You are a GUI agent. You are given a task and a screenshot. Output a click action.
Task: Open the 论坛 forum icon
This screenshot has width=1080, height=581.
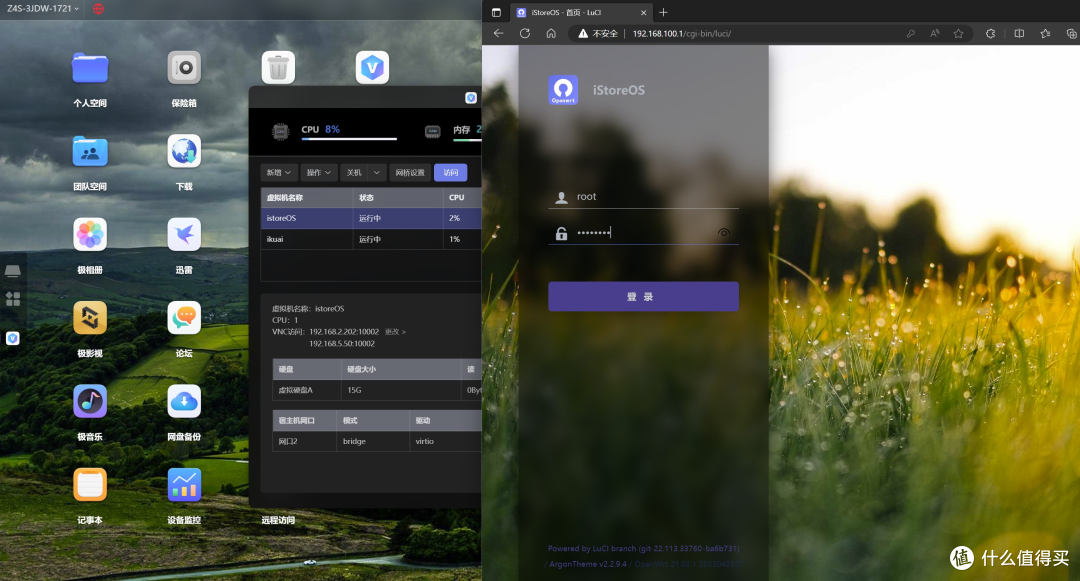[184, 318]
